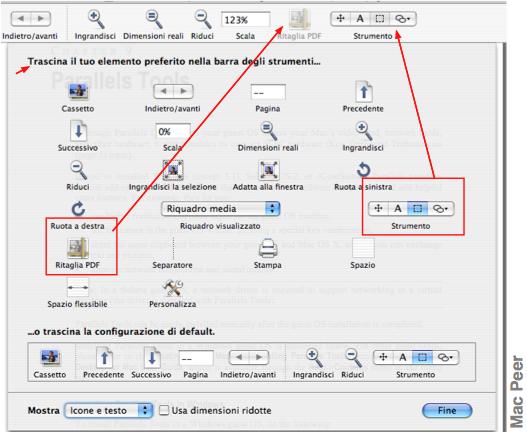The image size is (527, 432).
Task: Open the Mostra Icone e testo popup
Action: 109,410
